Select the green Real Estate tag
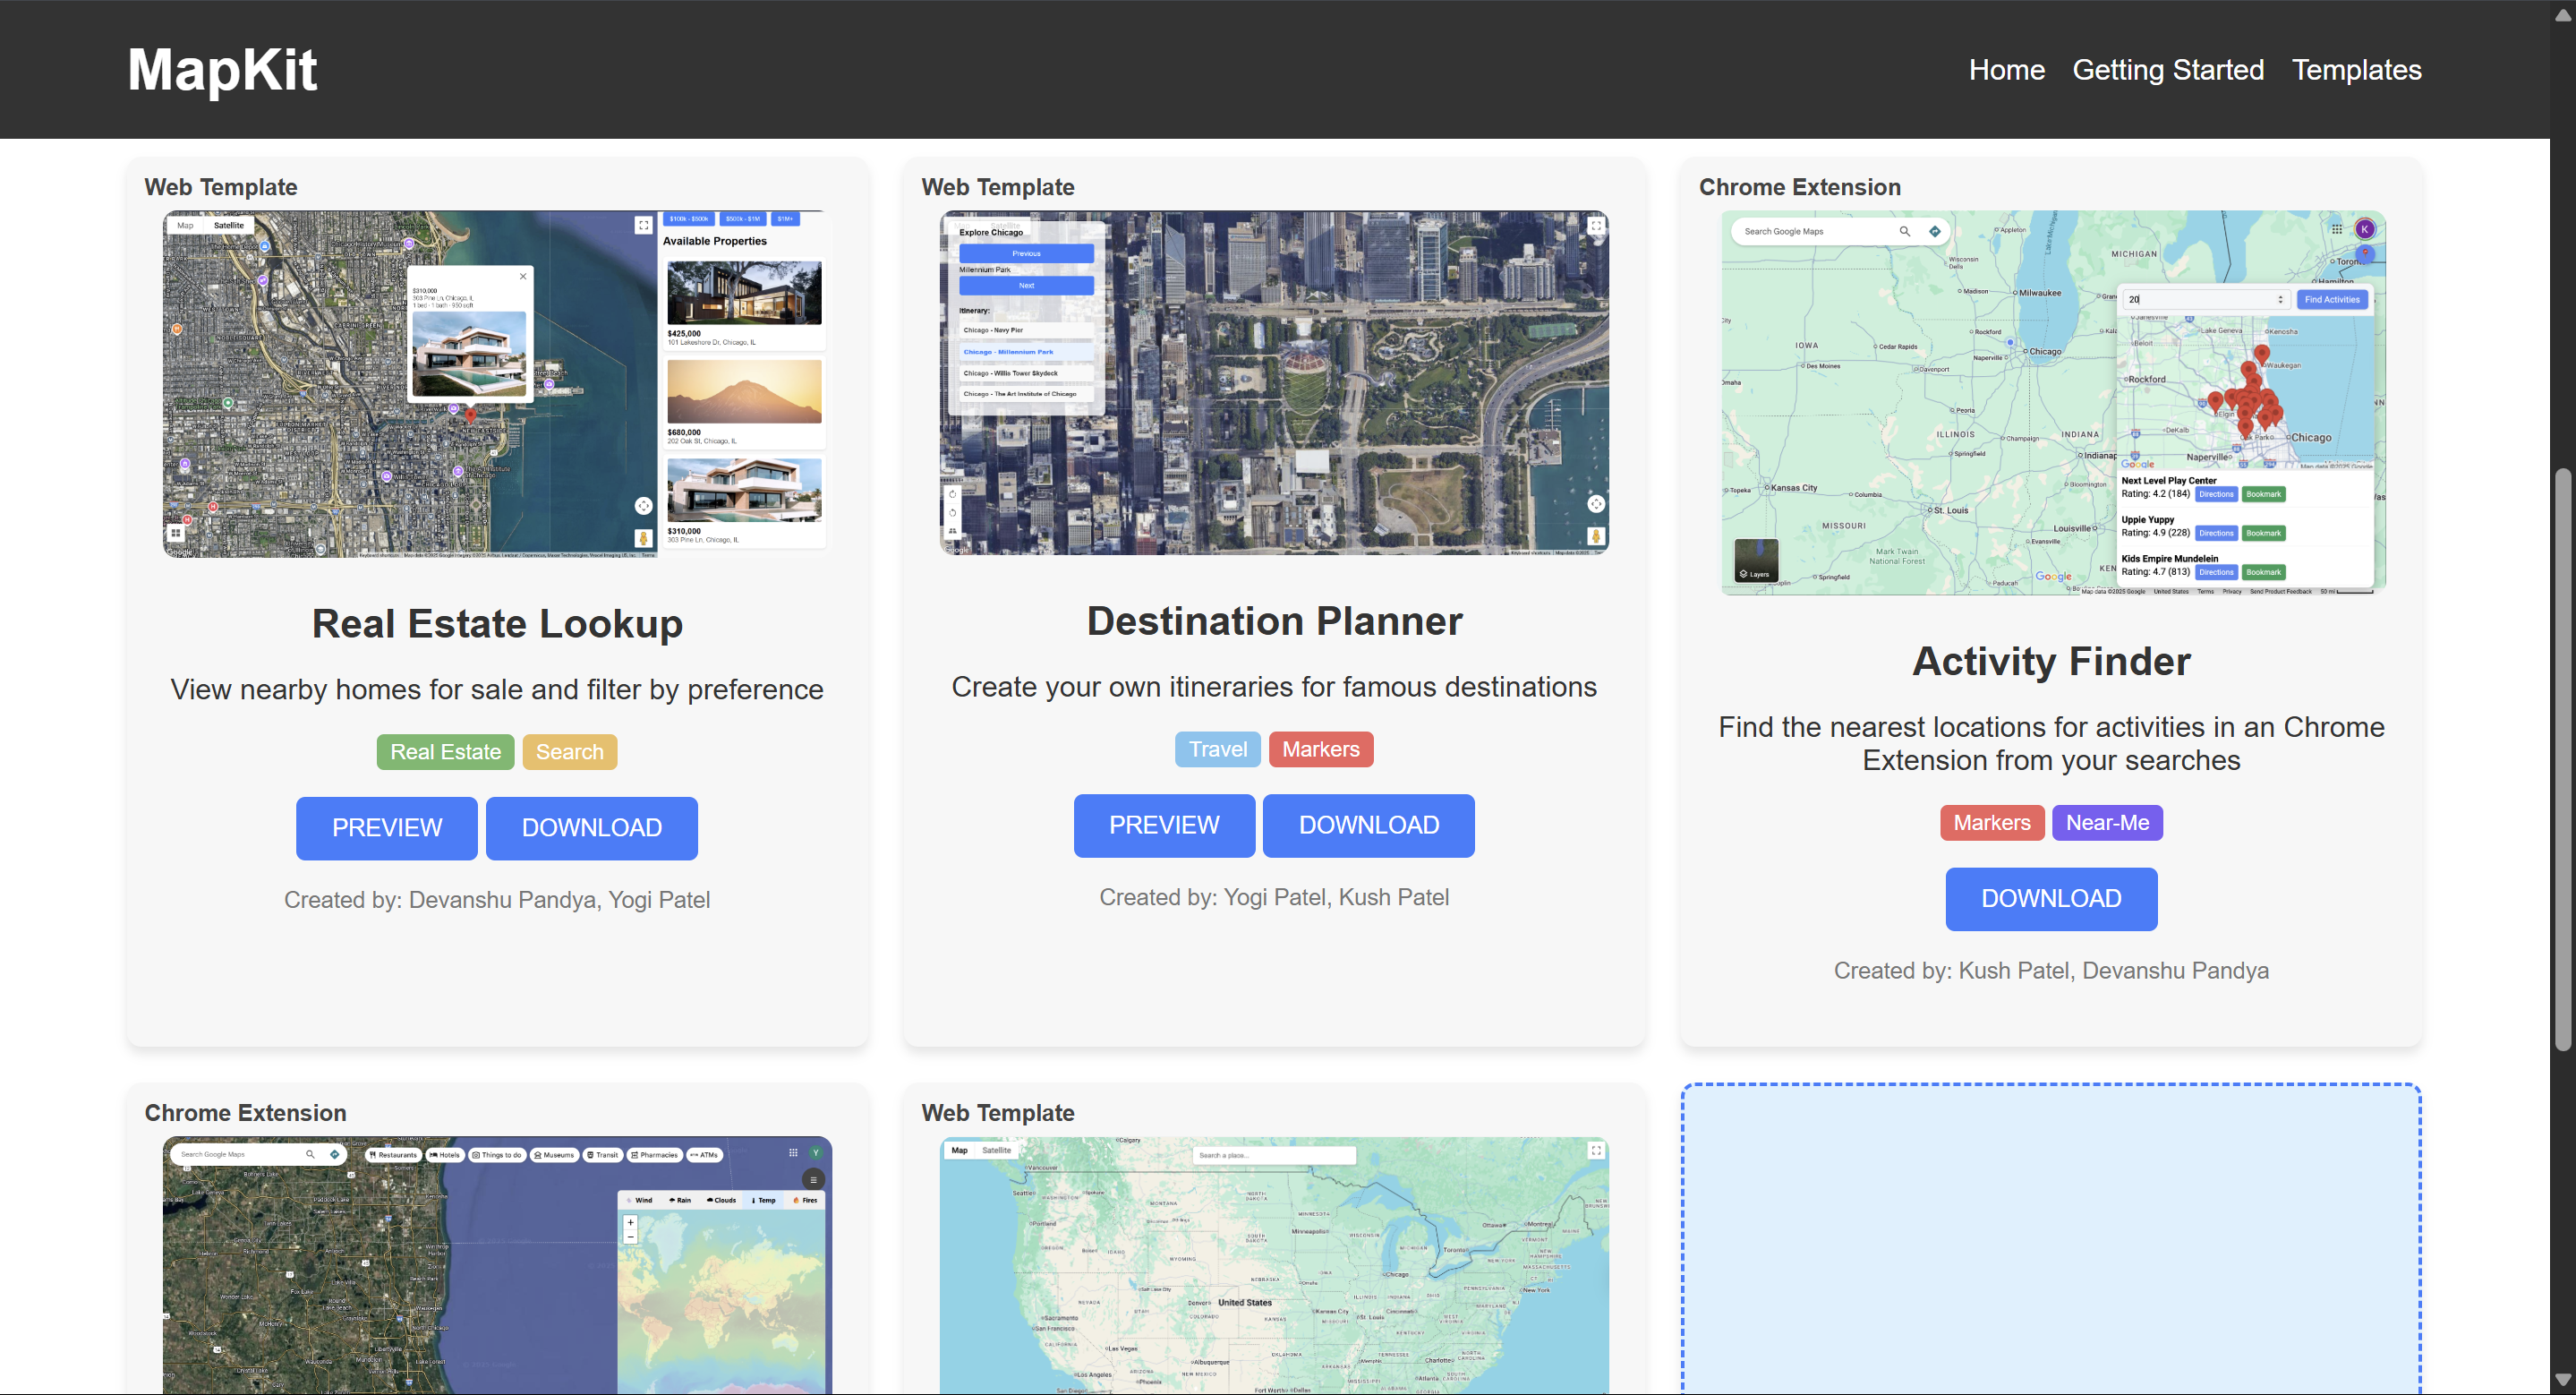Image resolution: width=2576 pixels, height=1395 pixels. tap(445, 751)
